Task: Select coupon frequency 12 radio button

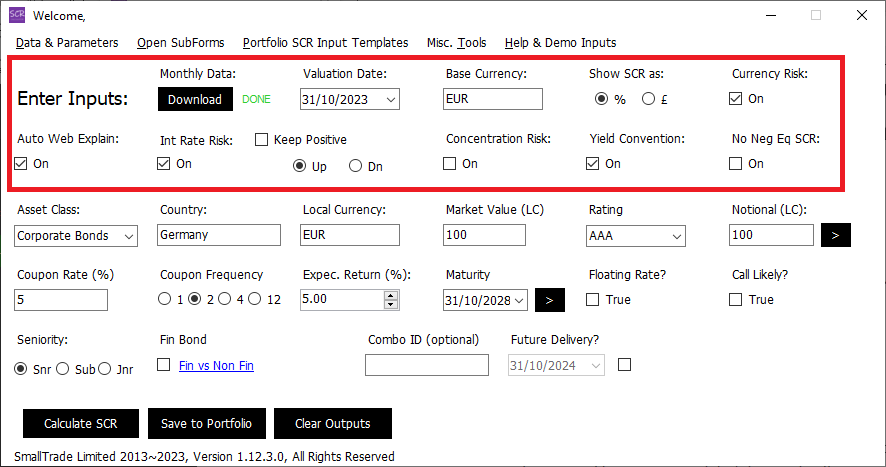Action: click(x=255, y=299)
